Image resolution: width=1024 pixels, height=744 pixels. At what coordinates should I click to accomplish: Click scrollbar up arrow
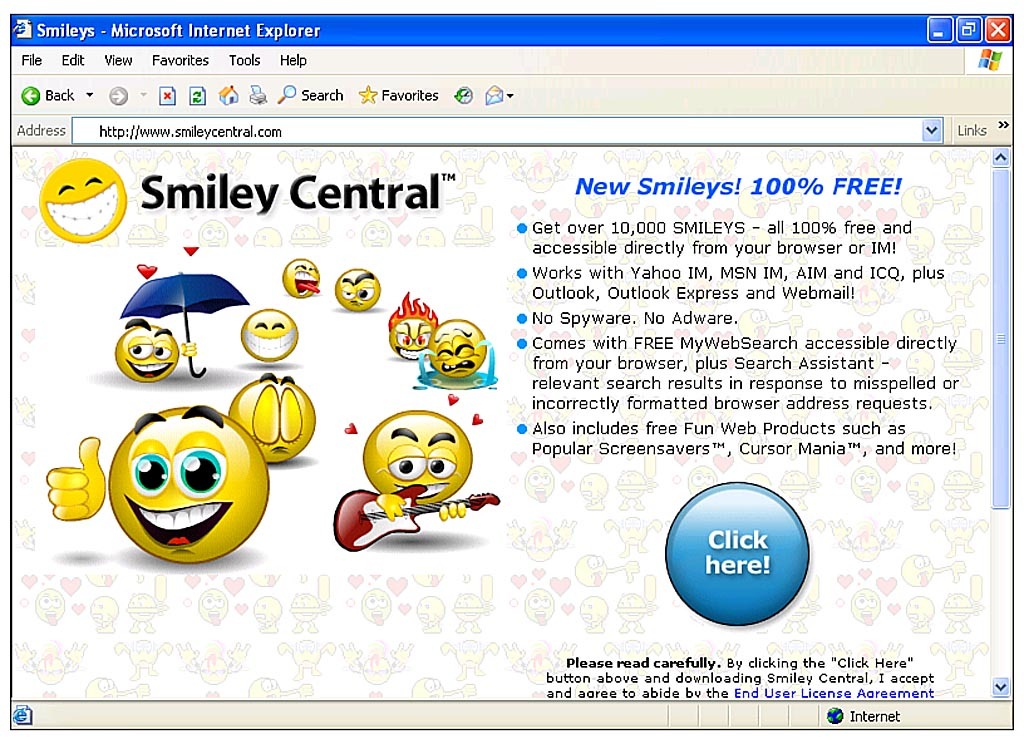[x=1000, y=157]
